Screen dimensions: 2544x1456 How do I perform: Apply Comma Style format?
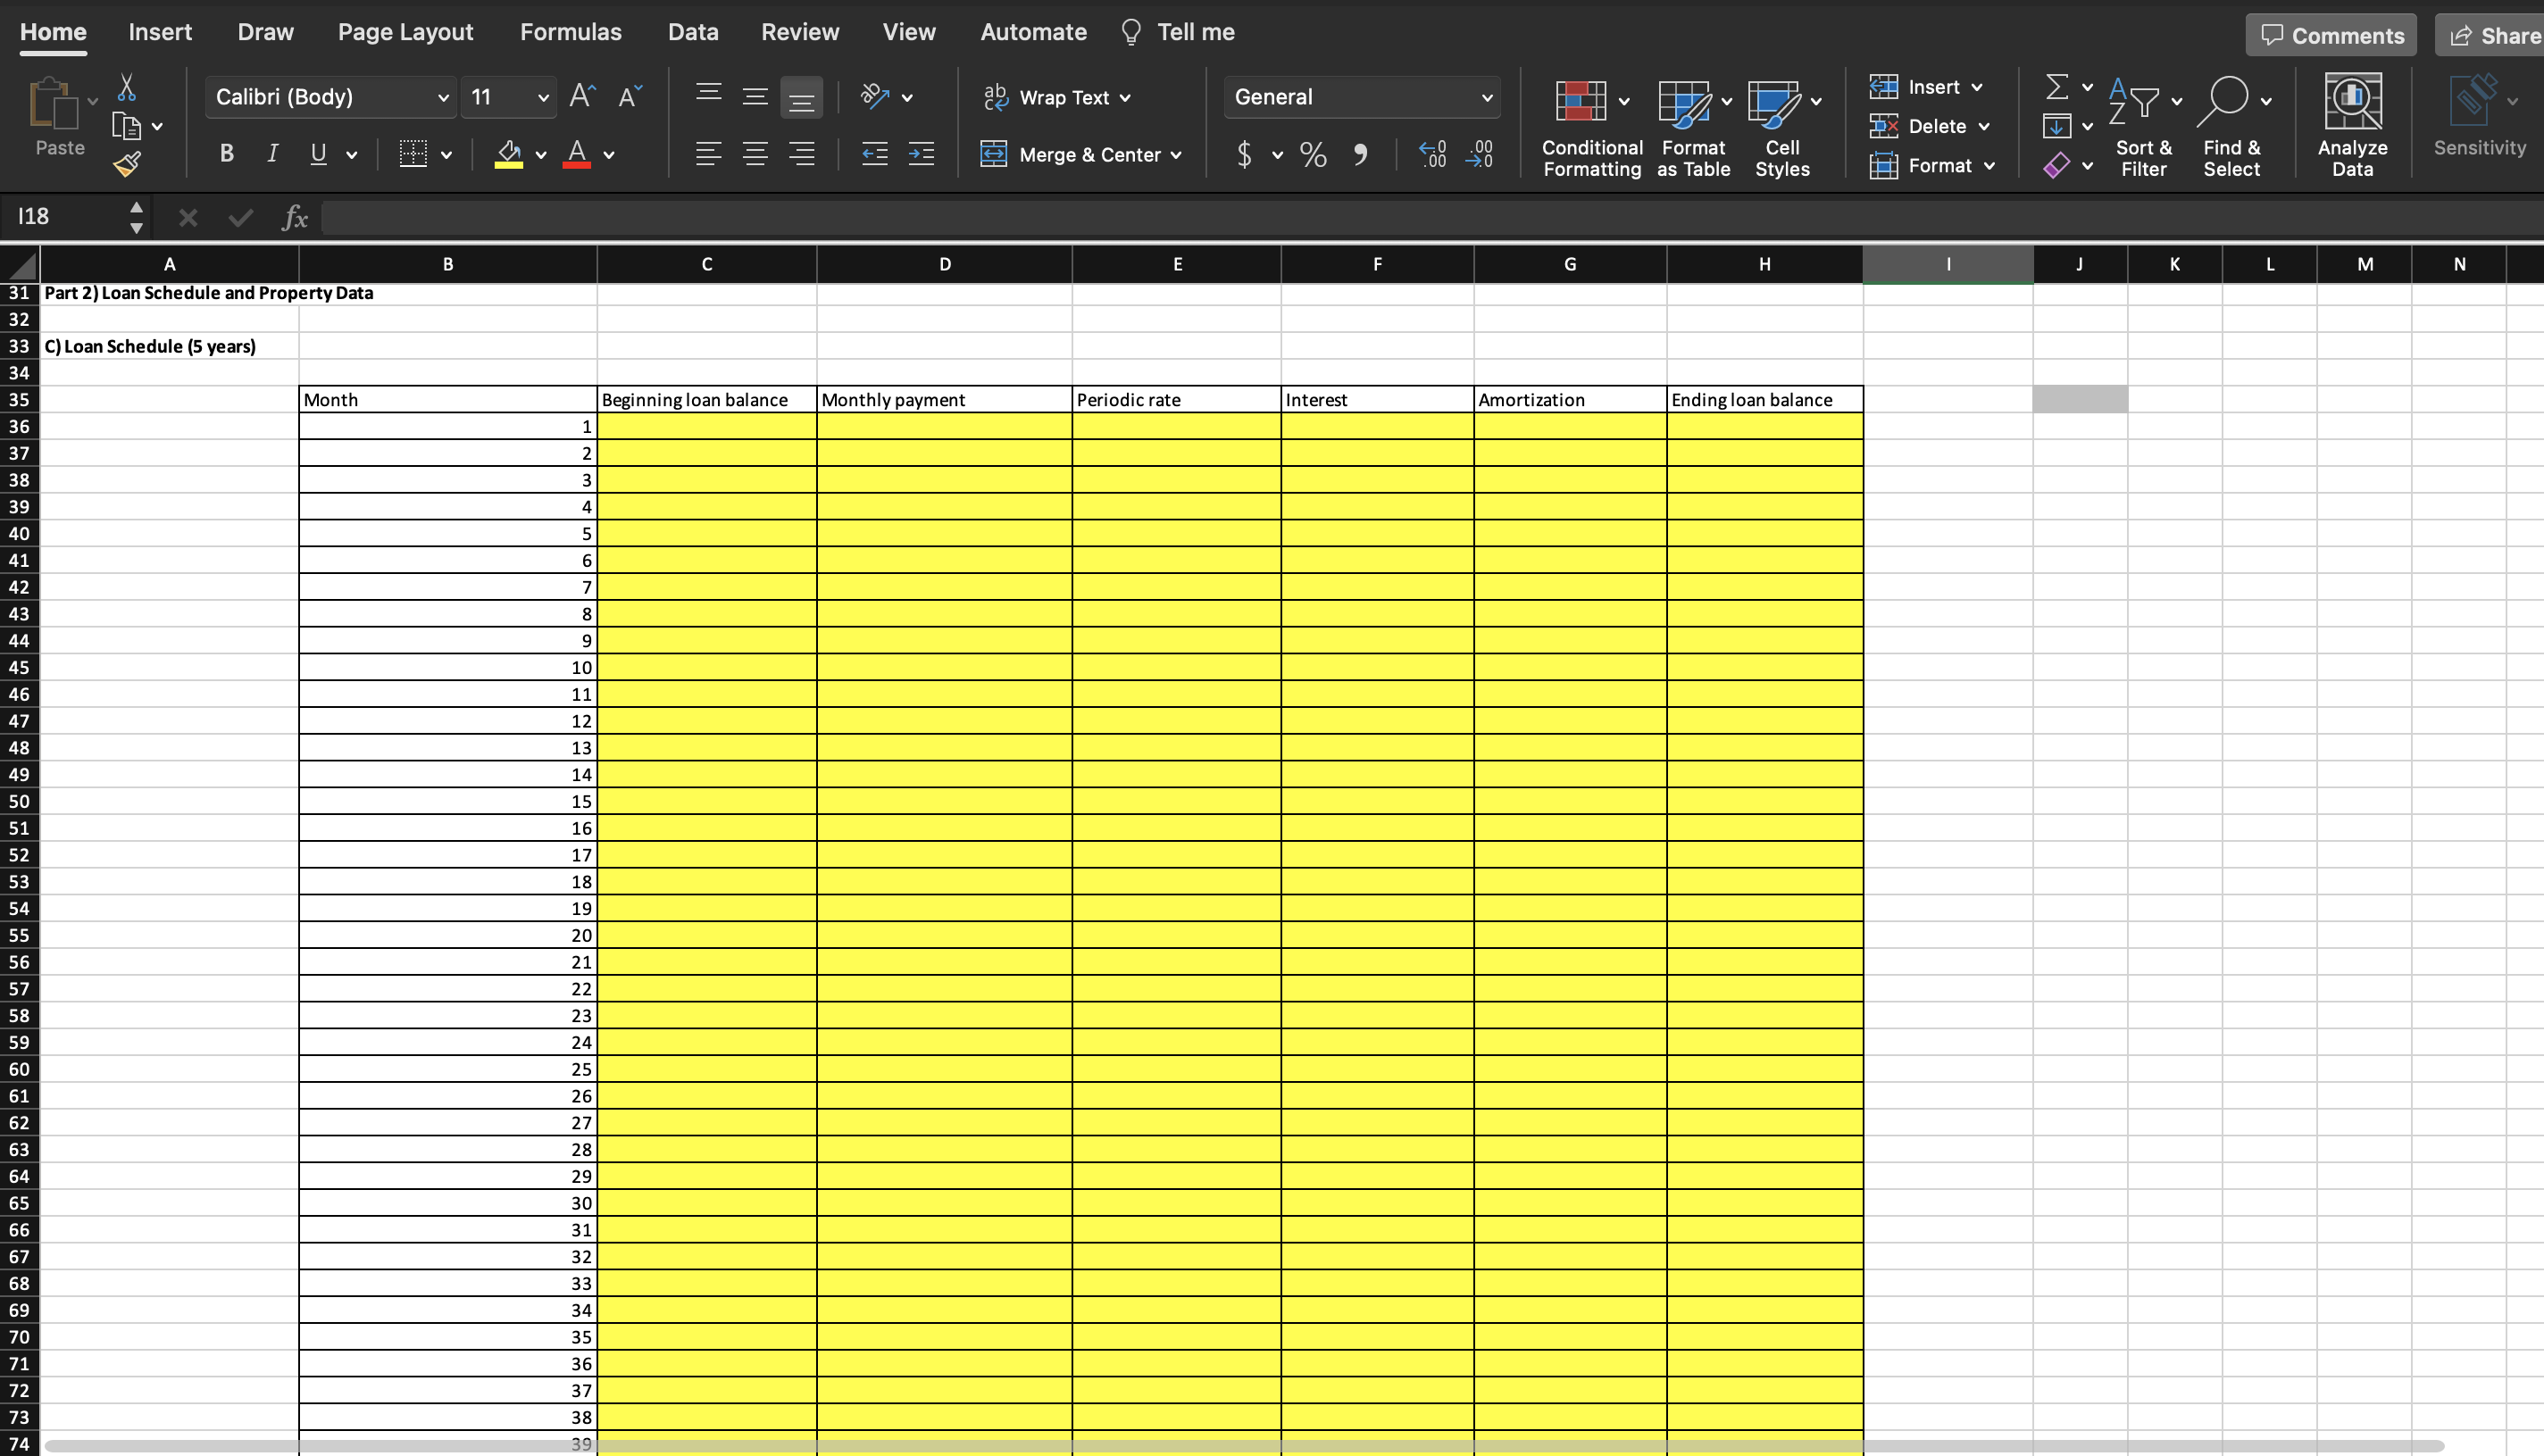point(1360,154)
